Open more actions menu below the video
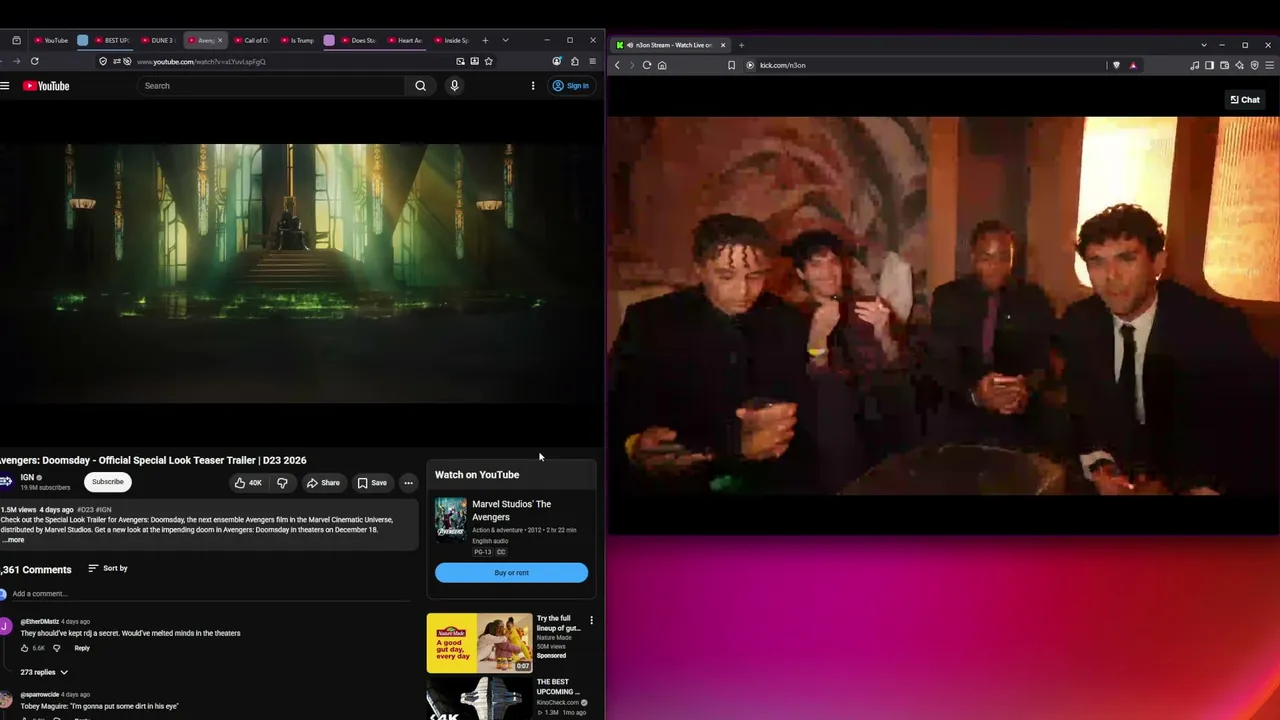This screenshot has height=720, width=1280. coord(408,483)
